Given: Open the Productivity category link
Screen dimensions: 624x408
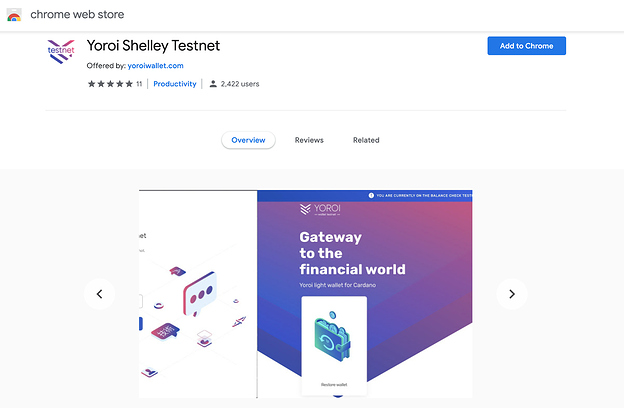Looking at the screenshot, I should coord(175,84).
